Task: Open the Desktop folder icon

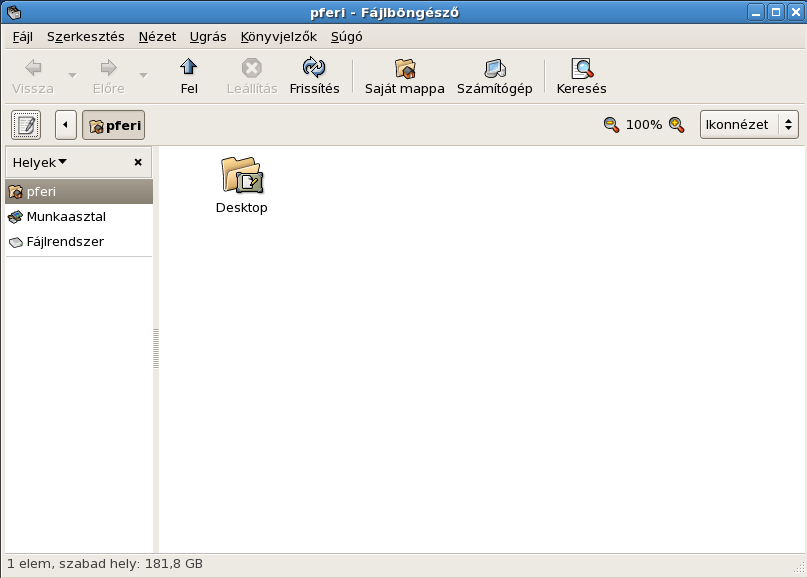Action: 241,175
